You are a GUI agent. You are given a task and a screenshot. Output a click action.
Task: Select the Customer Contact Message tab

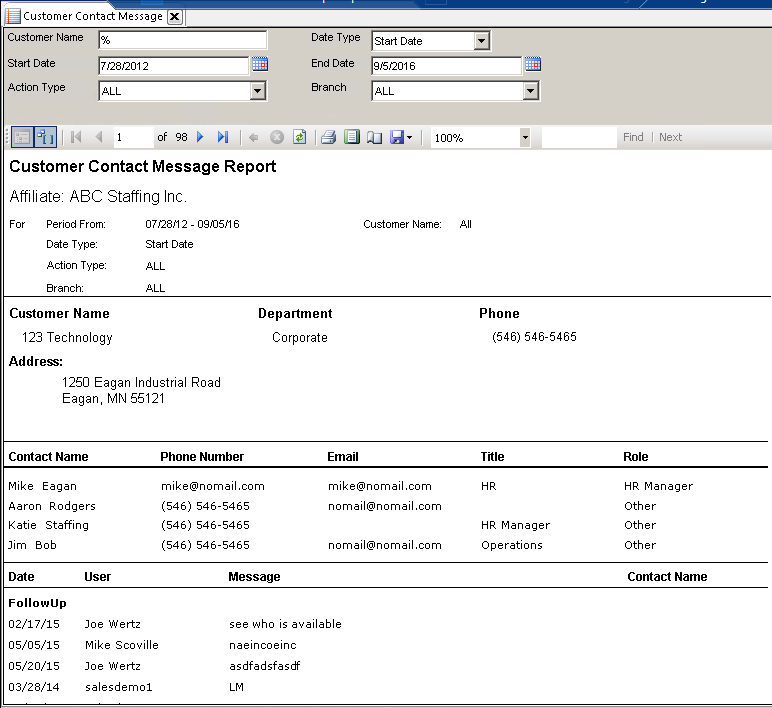tap(93, 16)
